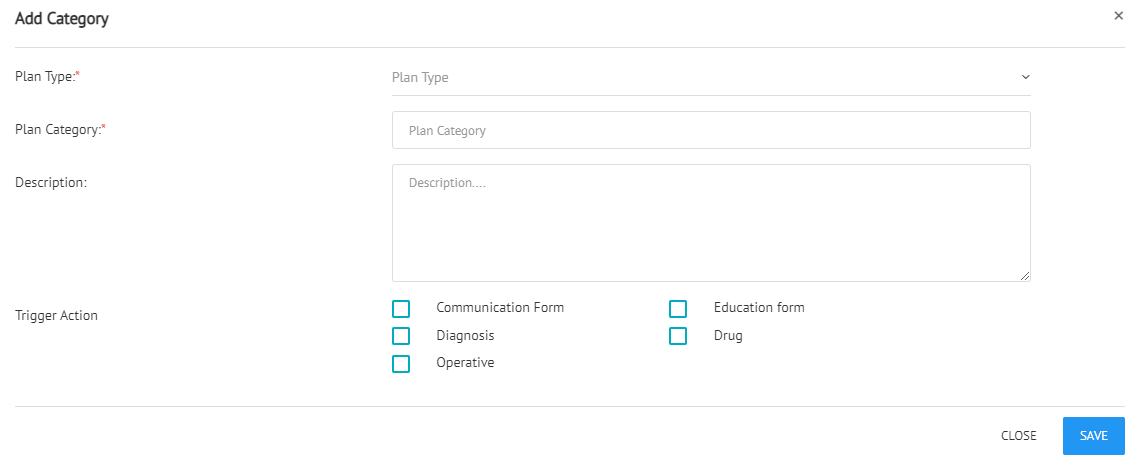
Task: Close the Add Category dialog with X
Action: click(x=1118, y=16)
